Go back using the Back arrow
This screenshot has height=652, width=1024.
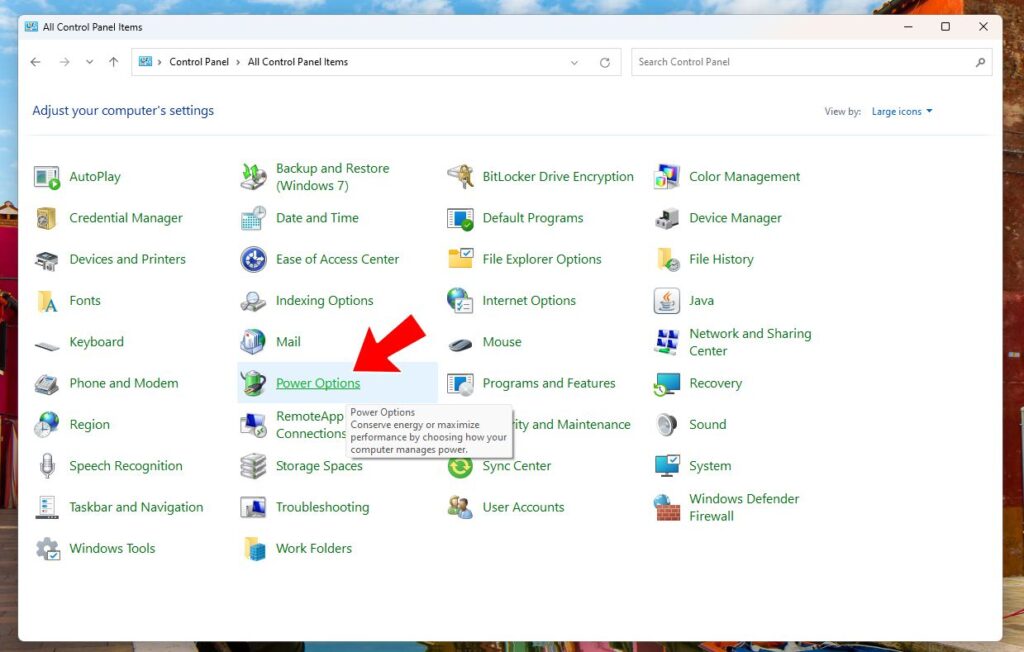point(35,62)
